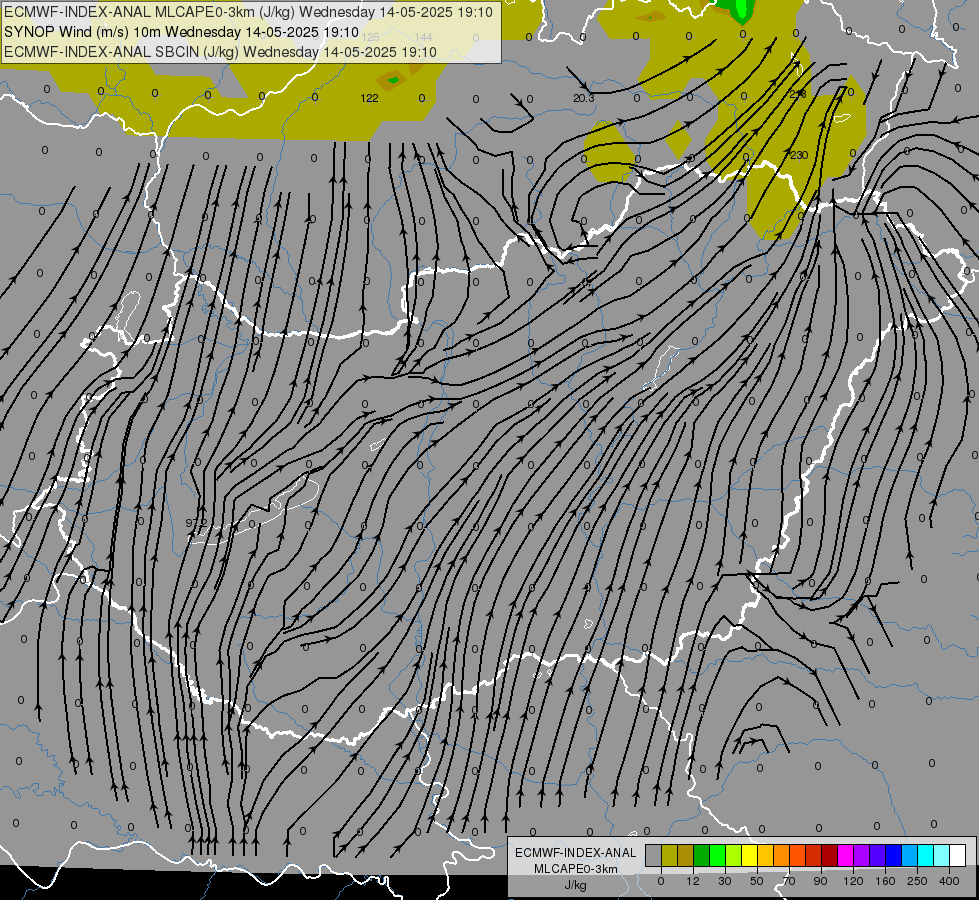Click the map value 97.2 near the lake

tap(196, 523)
